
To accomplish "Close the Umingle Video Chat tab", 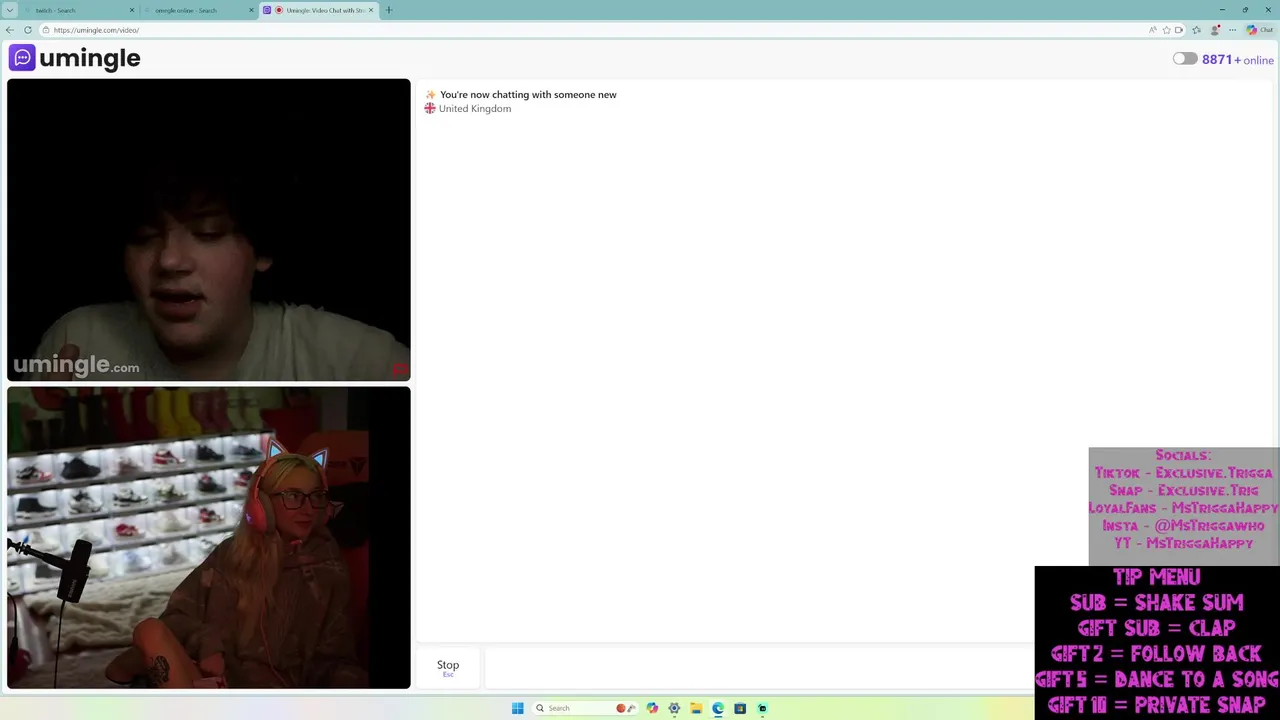I will tap(371, 10).
